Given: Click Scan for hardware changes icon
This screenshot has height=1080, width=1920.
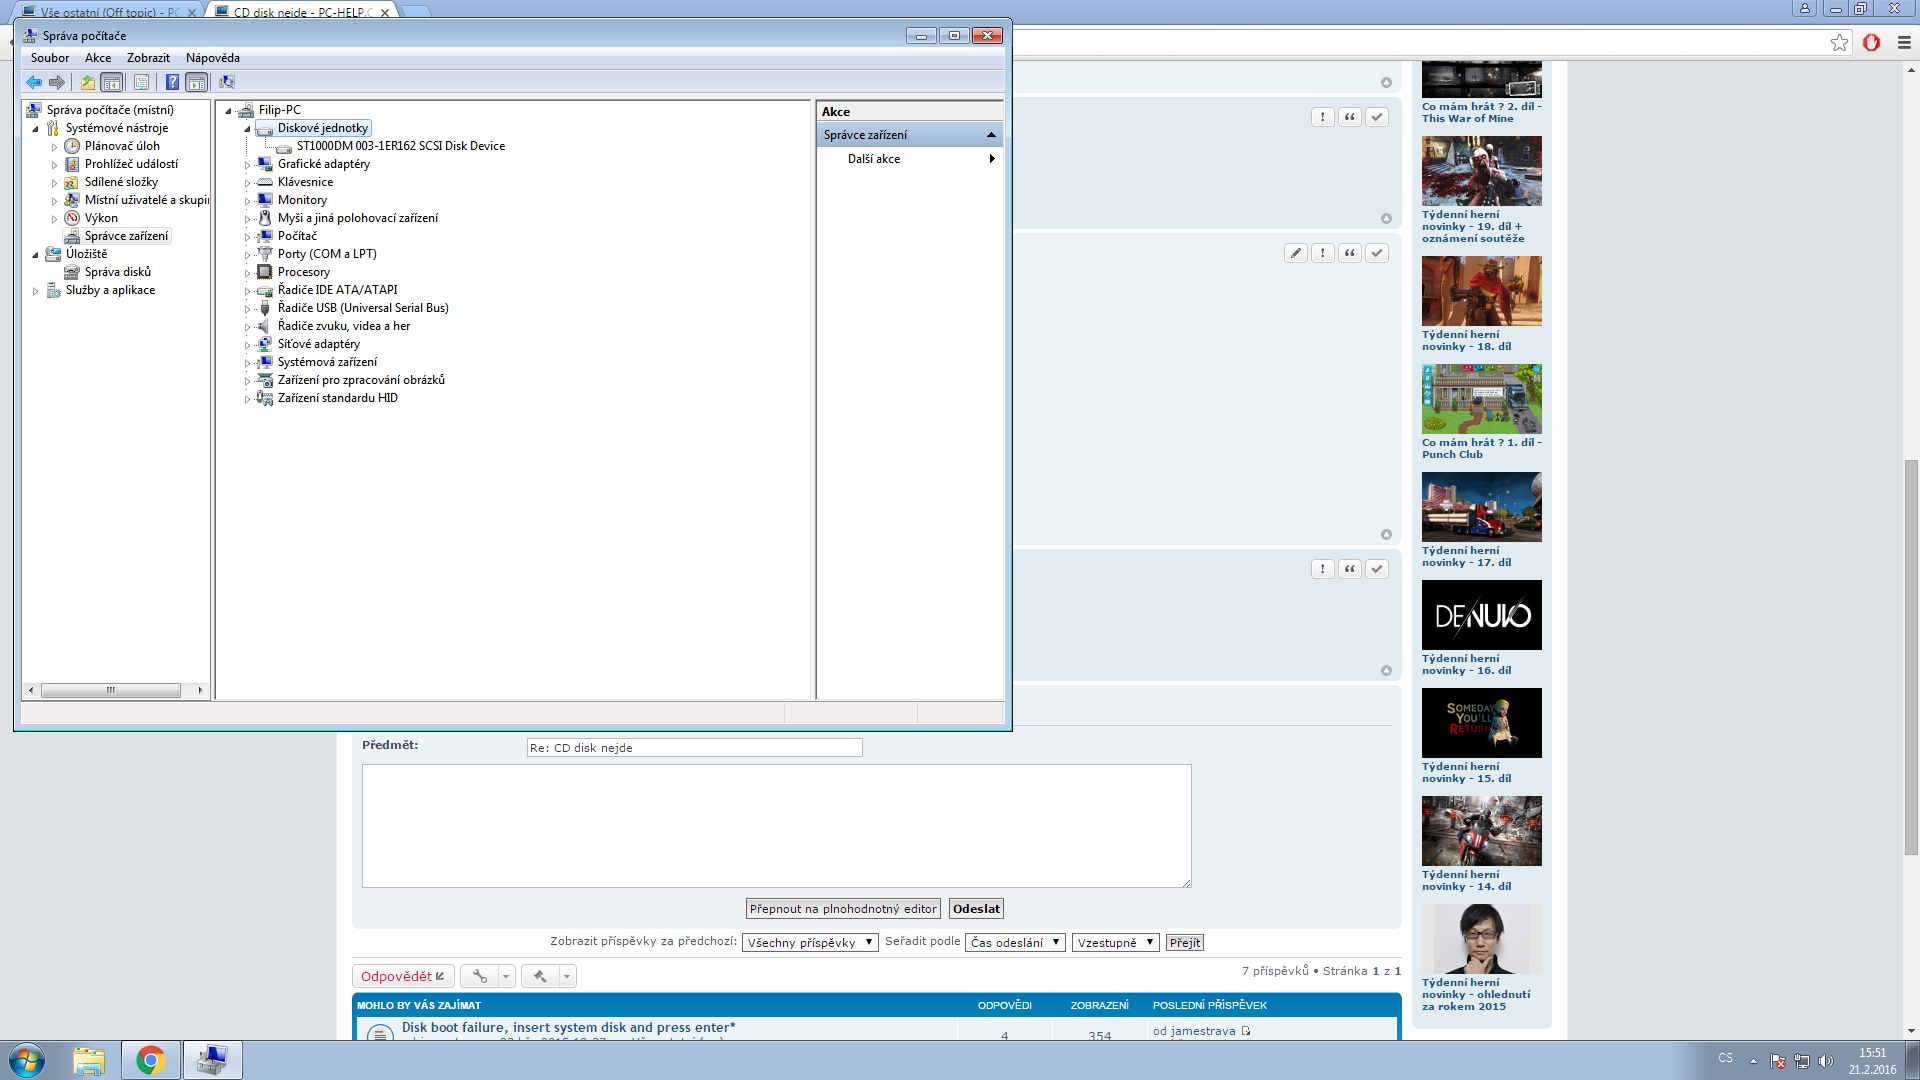Looking at the screenshot, I should (227, 82).
